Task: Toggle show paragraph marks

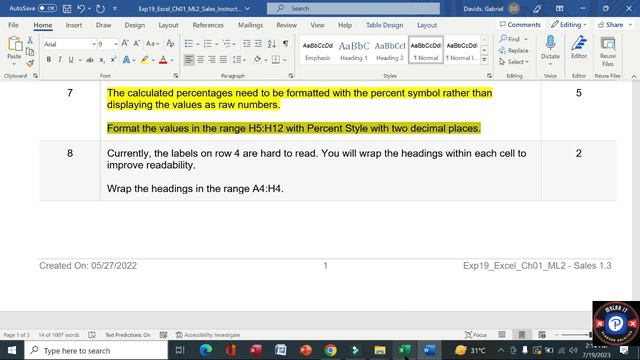Action: tap(285, 43)
